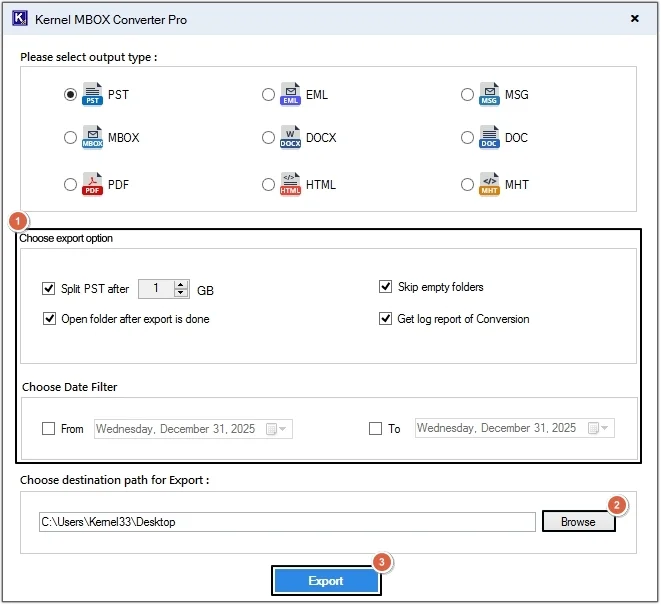
Task: Click the destination path input field
Action: pos(288,522)
